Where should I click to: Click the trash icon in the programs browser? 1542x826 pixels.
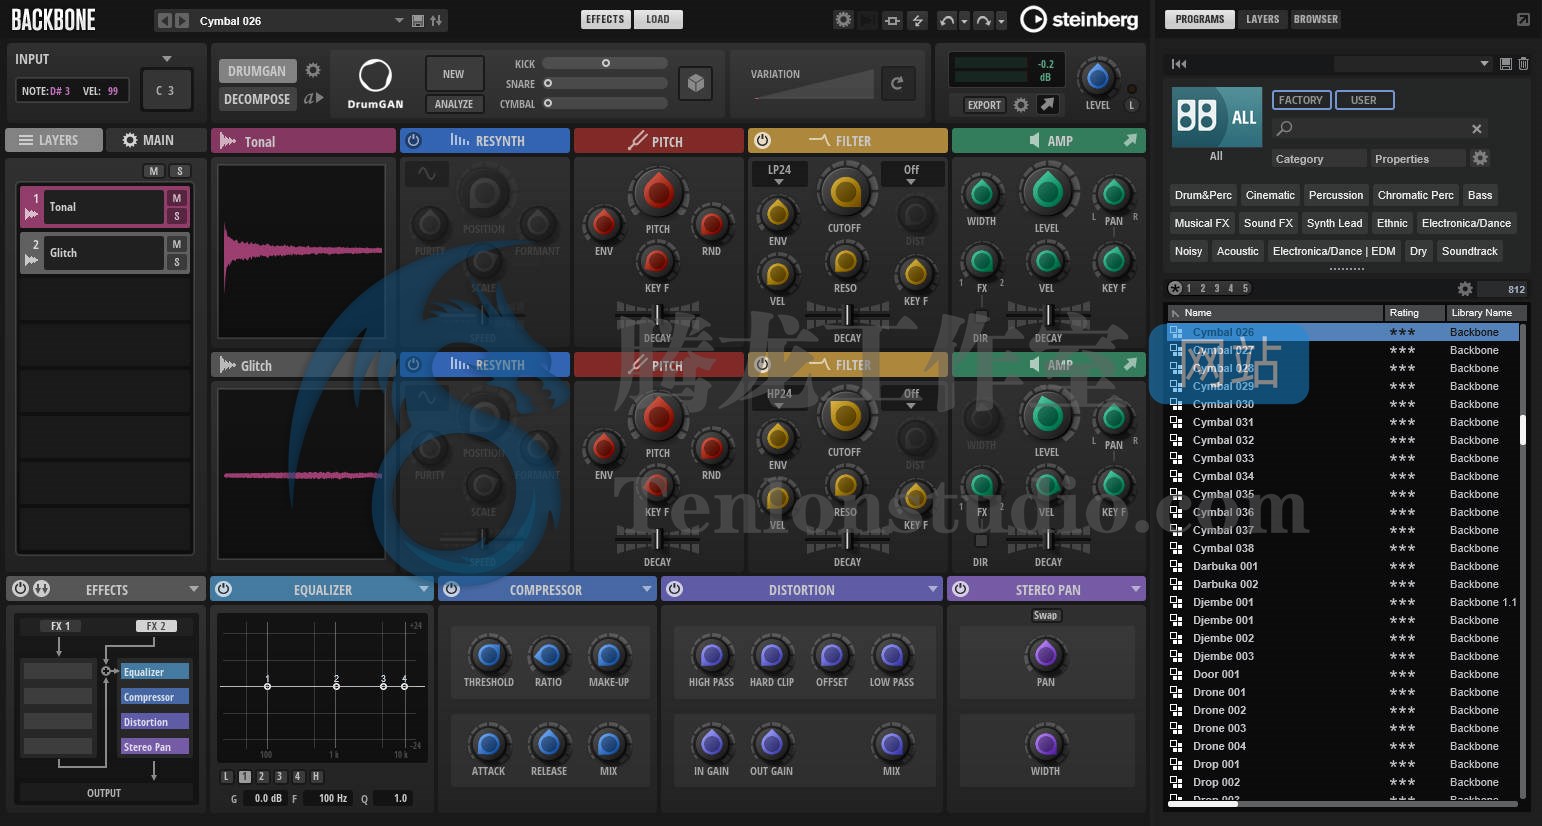tap(1523, 64)
